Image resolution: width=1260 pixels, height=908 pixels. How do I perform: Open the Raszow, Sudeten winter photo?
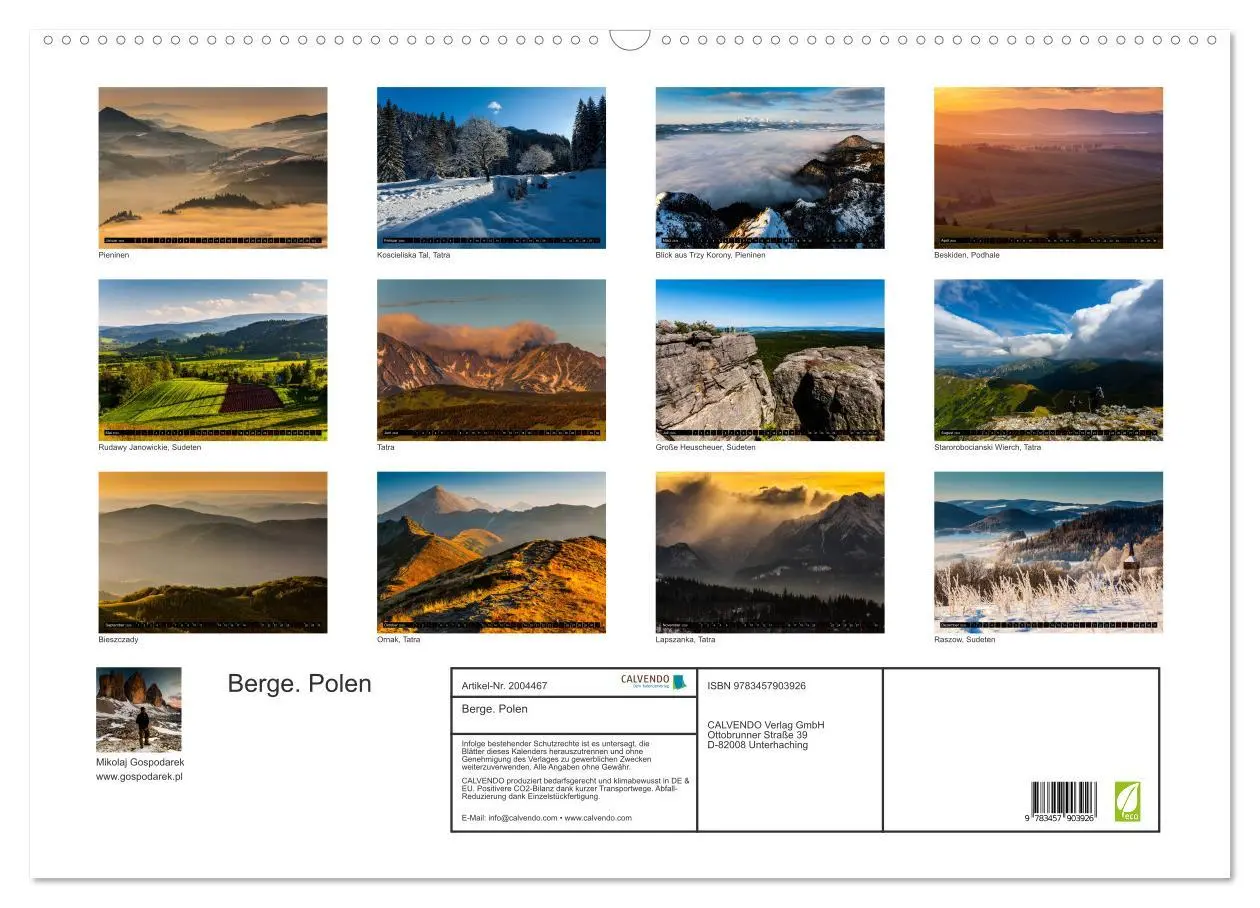coord(1048,552)
